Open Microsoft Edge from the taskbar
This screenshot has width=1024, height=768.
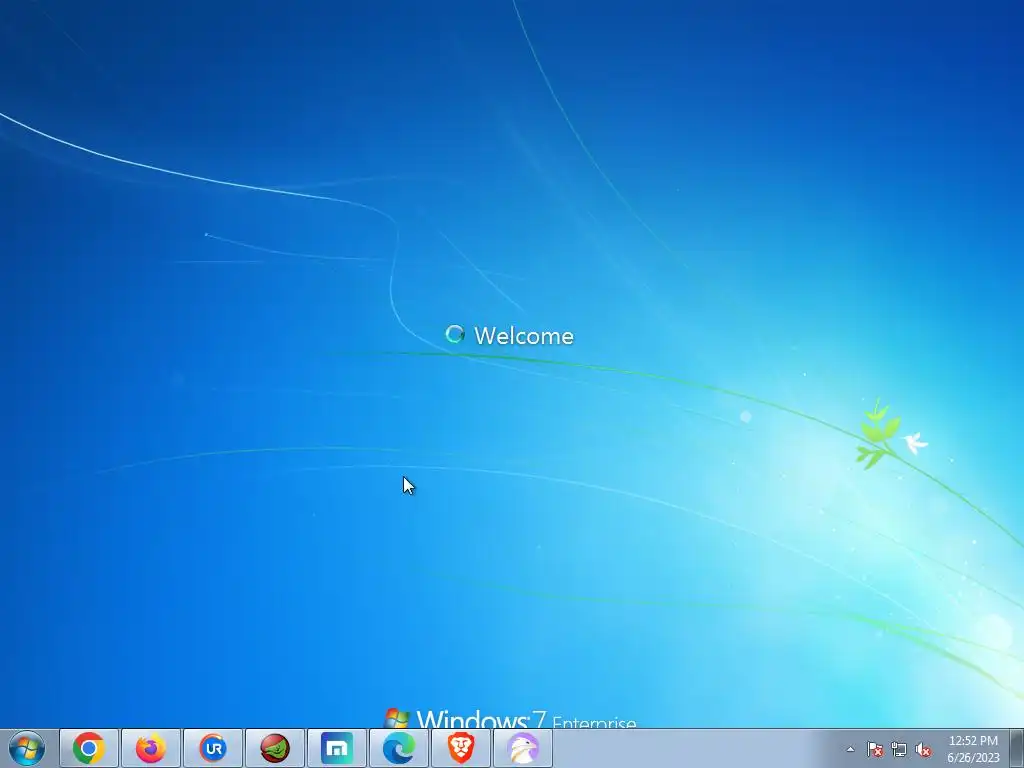[x=399, y=748]
